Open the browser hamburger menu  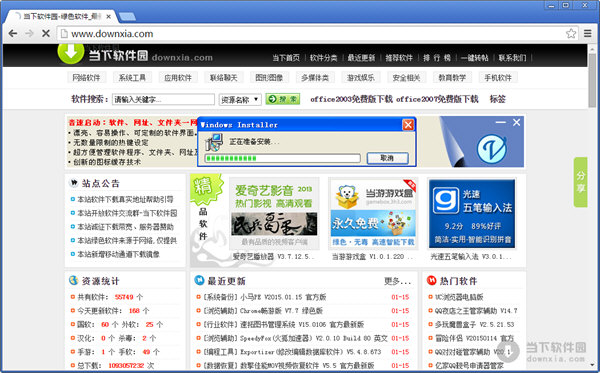(x=588, y=34)
